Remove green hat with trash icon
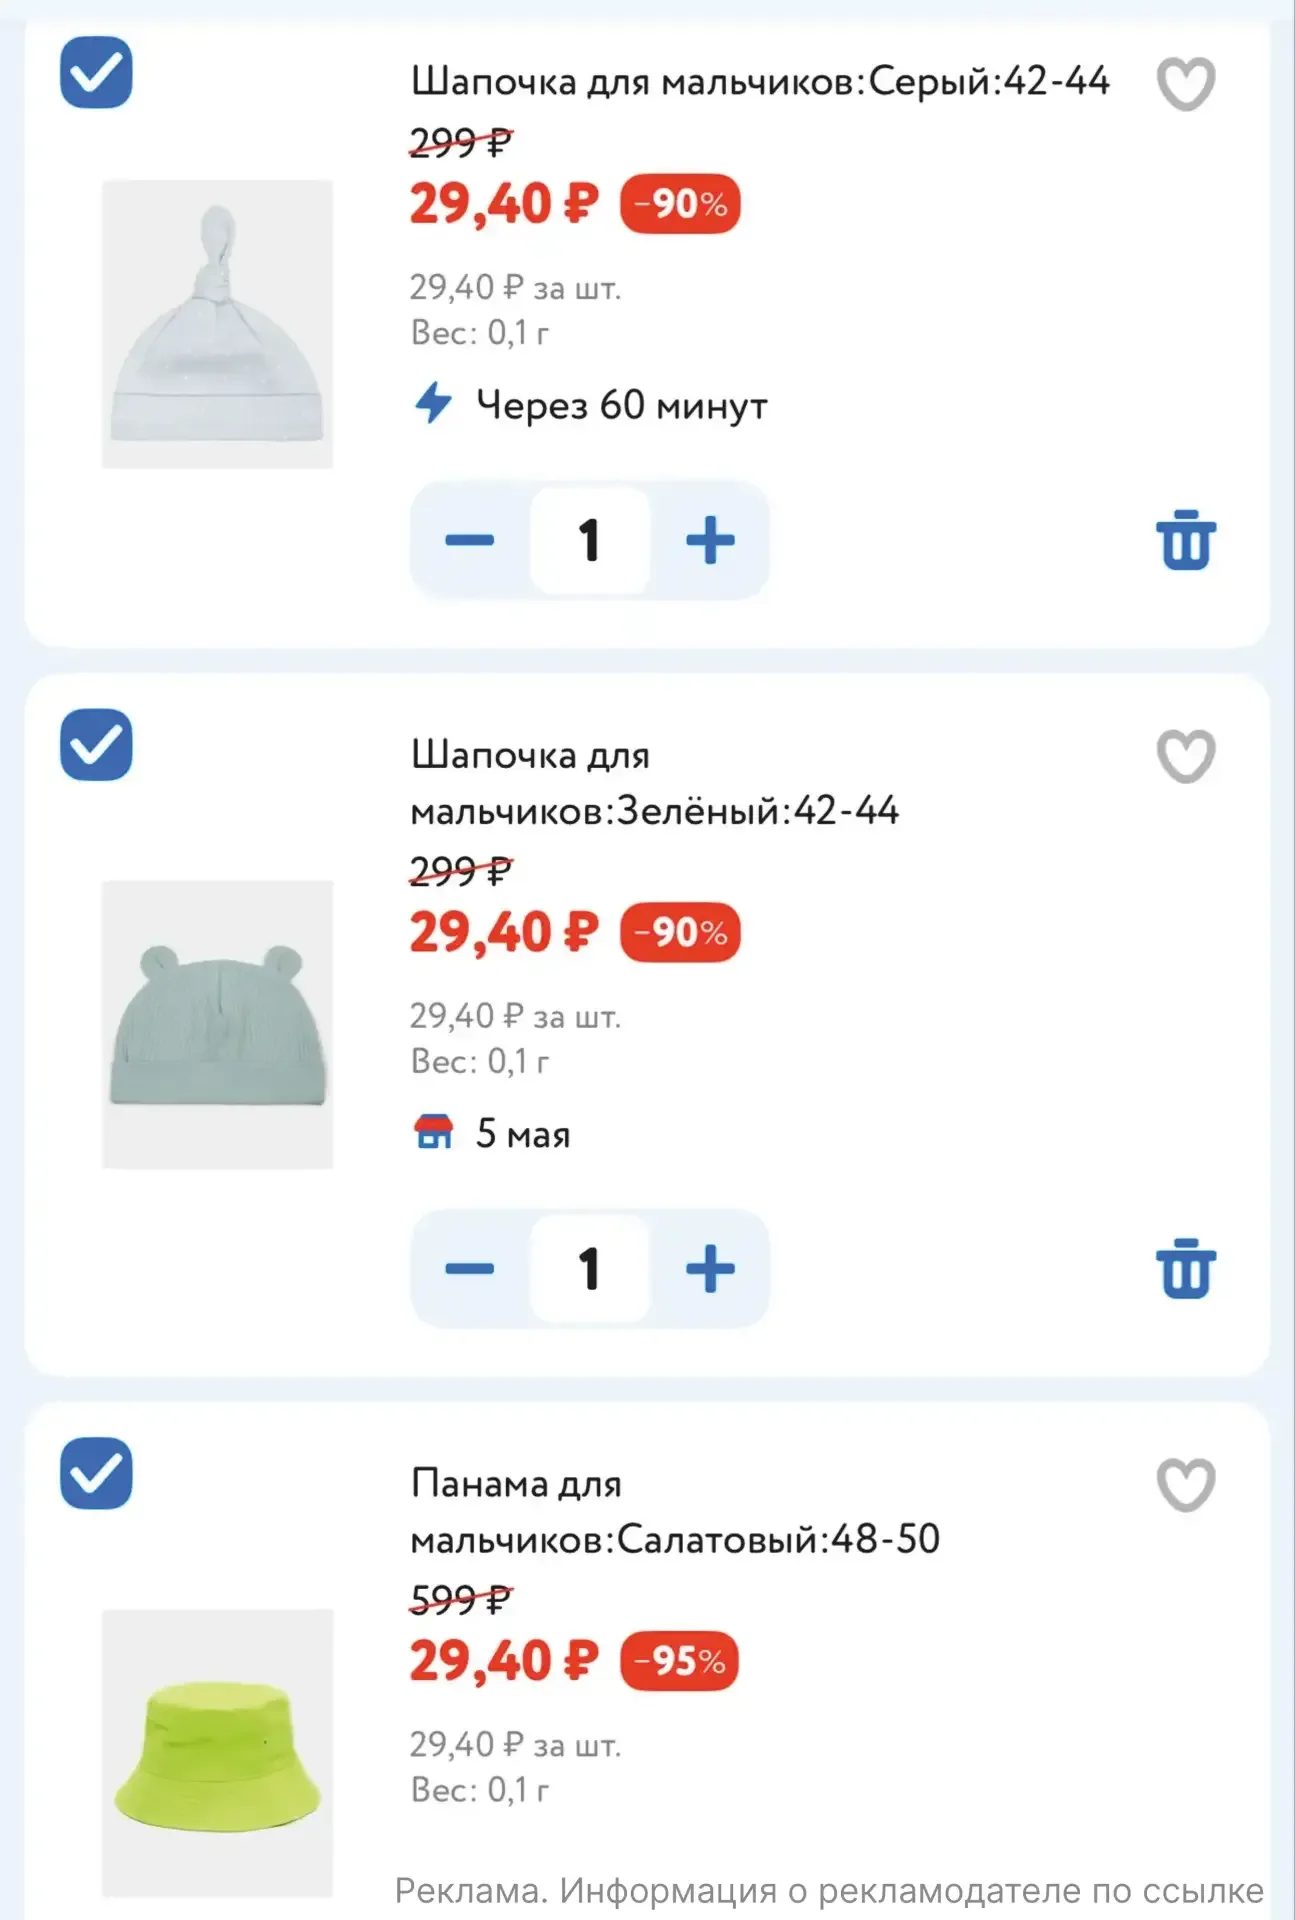The image size is (1295, 1920). pos(1186,1269)
